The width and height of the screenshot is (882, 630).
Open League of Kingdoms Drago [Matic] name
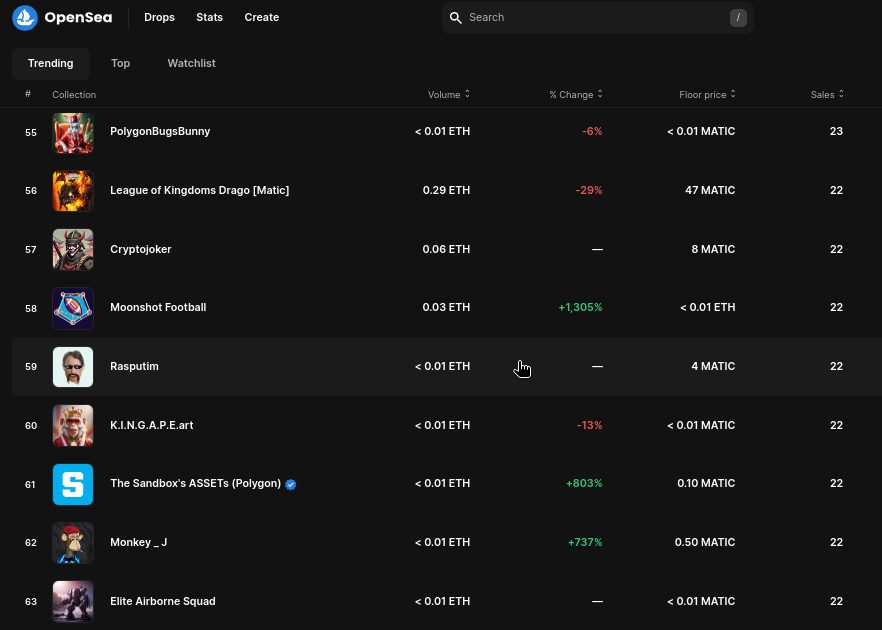[x=200, y=190]
